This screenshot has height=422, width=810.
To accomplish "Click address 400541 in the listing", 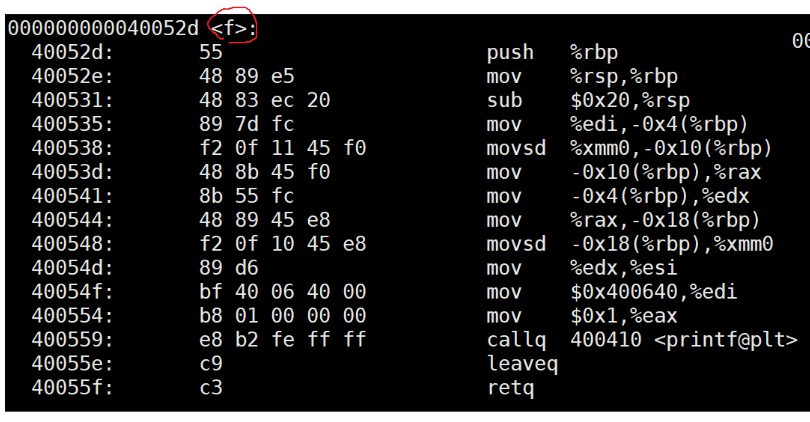I will point(72,196).
